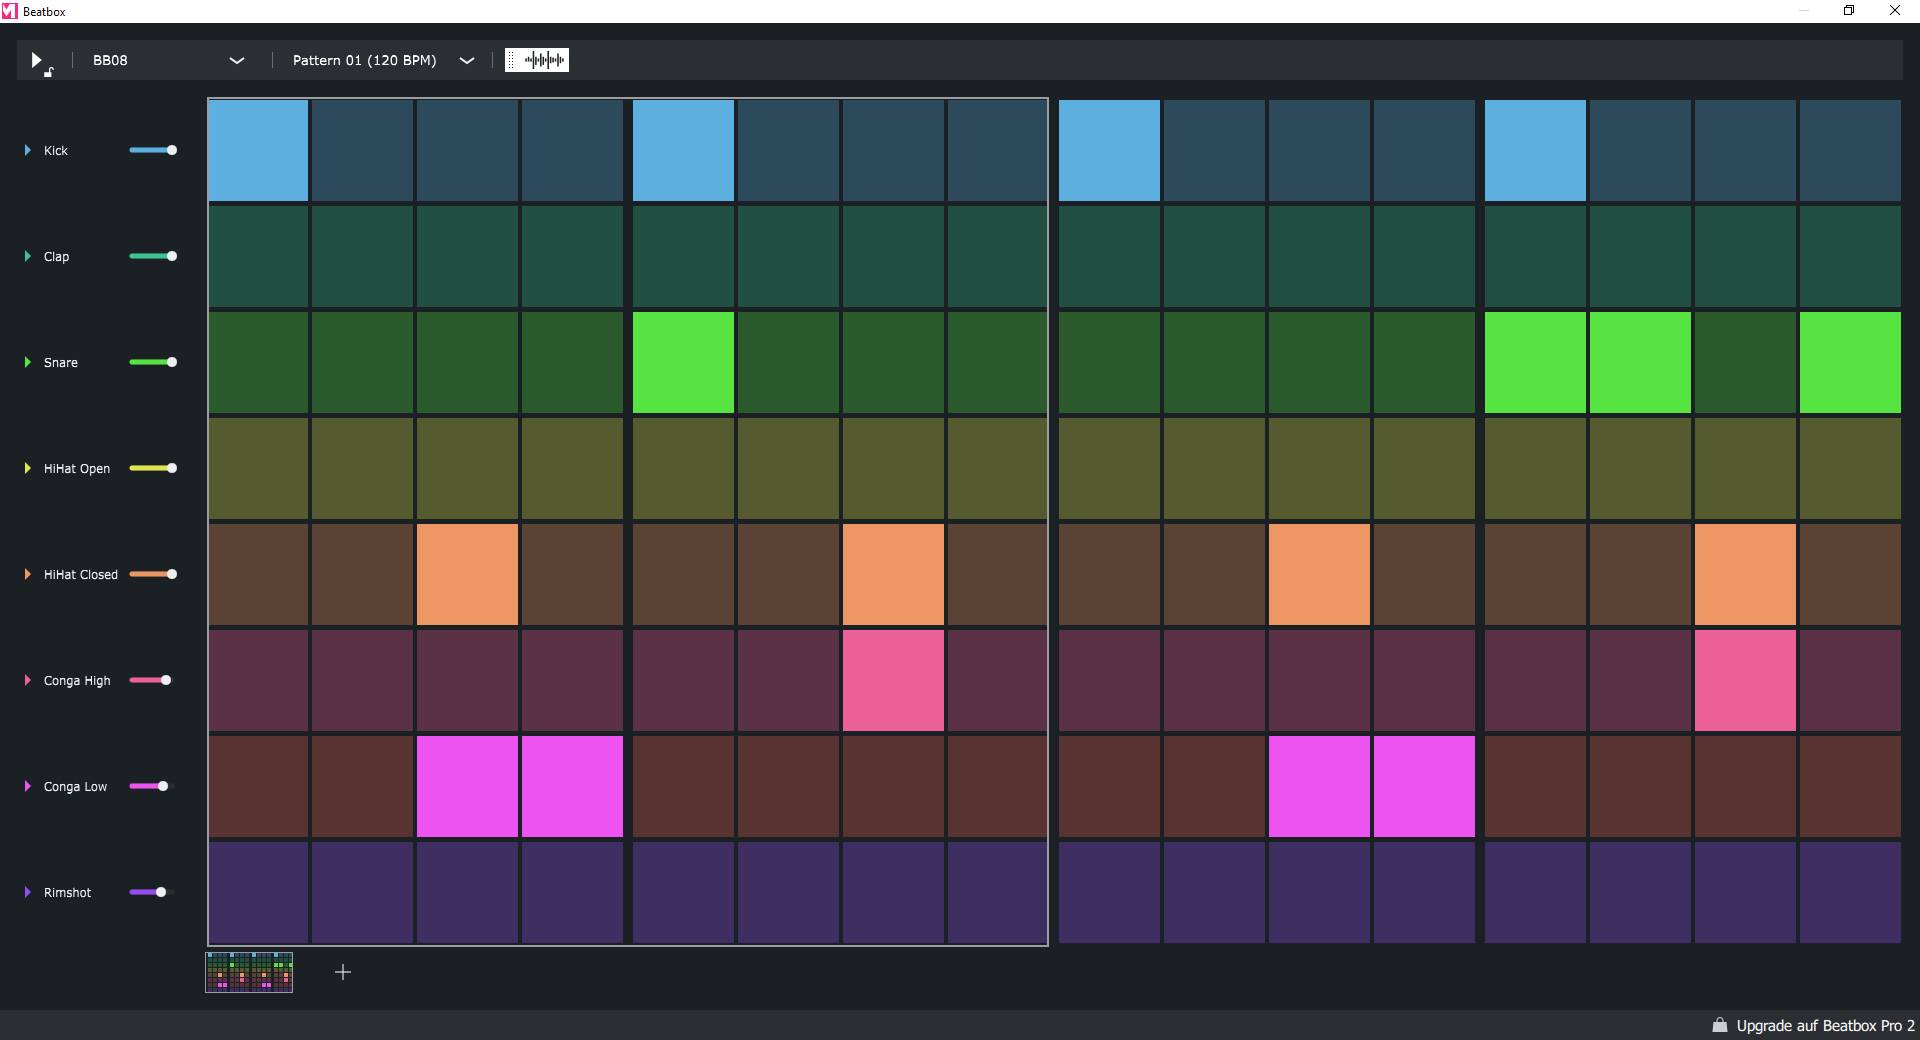Adjust the Snare volume slider
The height and width of the screenshot is (1040, 1920).
(153, 362)
